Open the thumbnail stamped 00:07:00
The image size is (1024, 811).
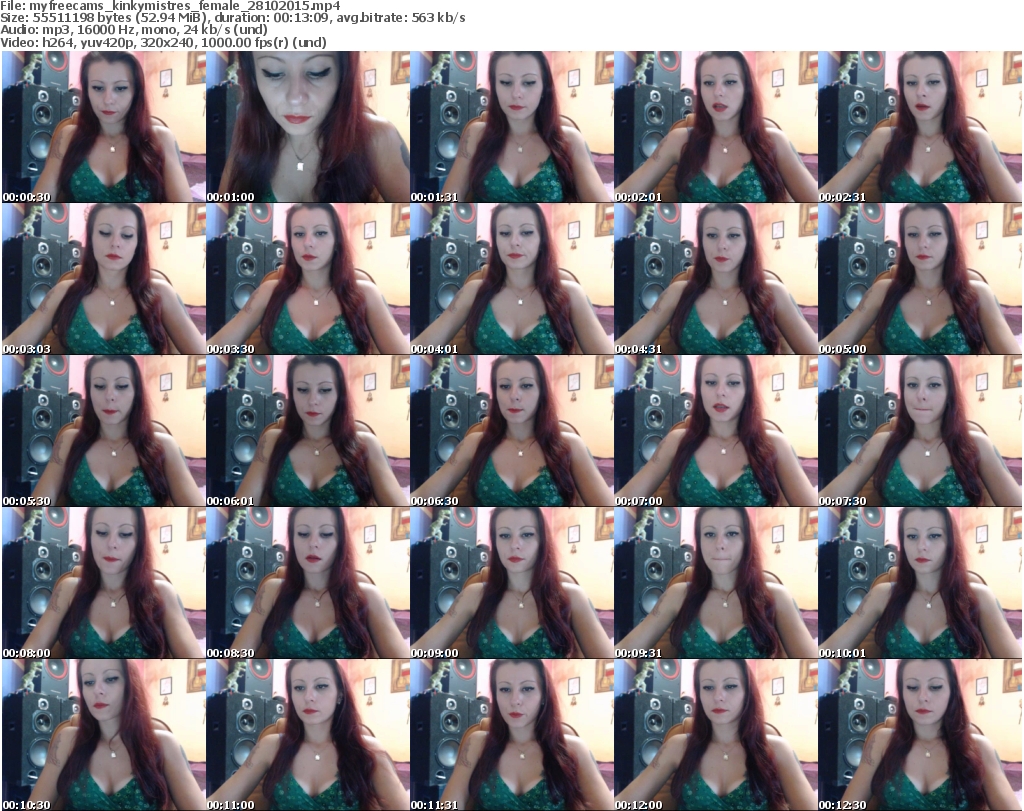click(x=716, y=431)
